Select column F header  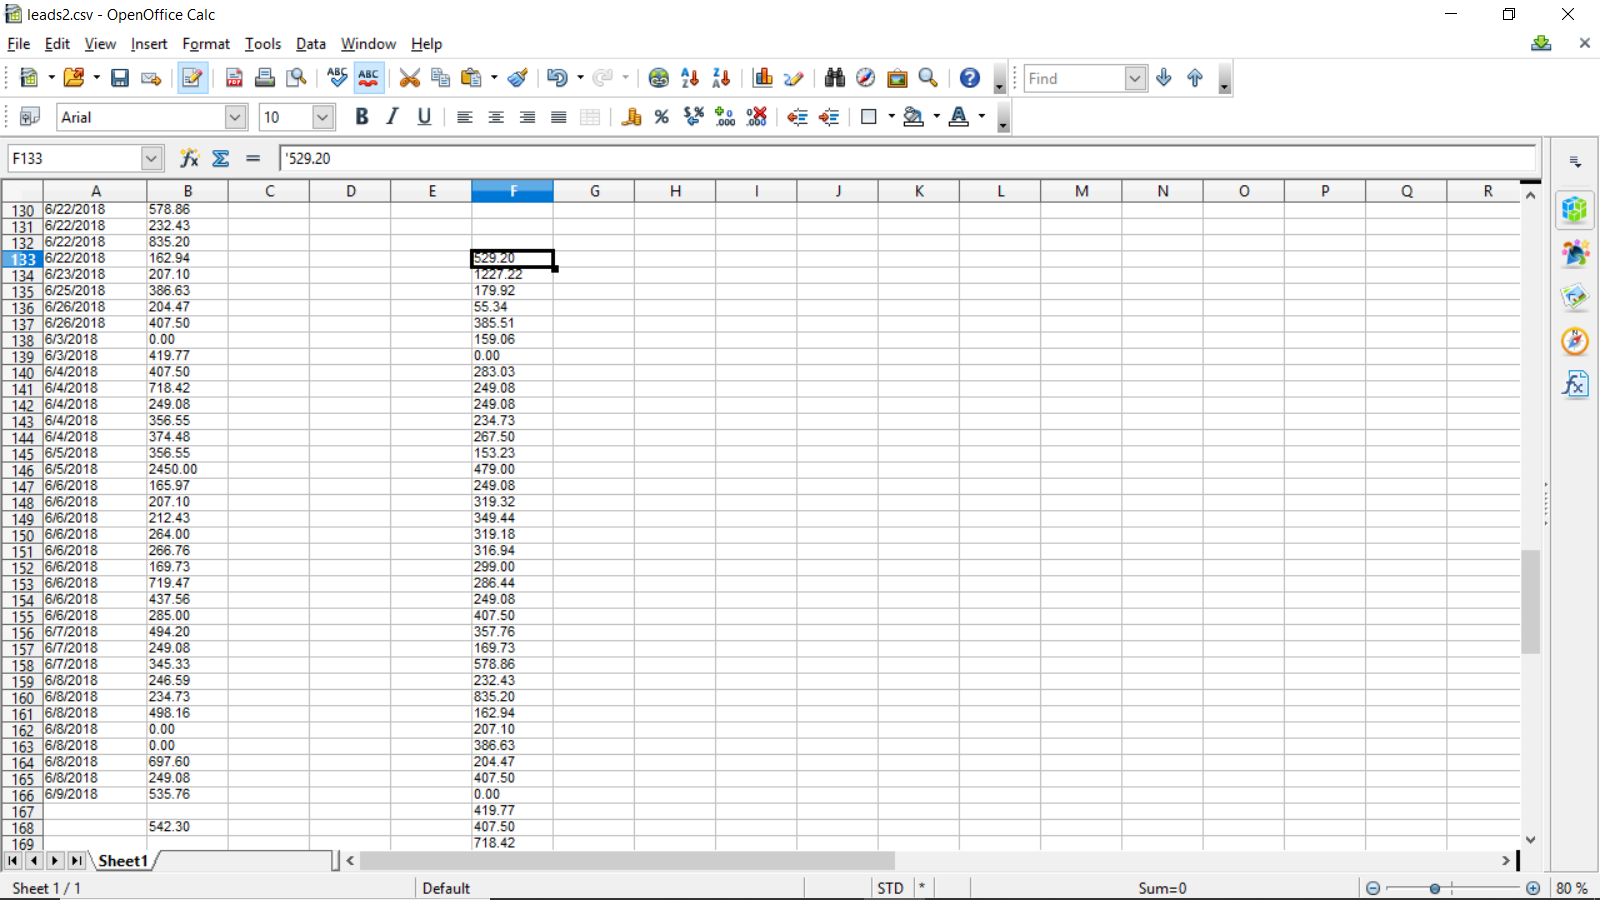tap(512, 191)
